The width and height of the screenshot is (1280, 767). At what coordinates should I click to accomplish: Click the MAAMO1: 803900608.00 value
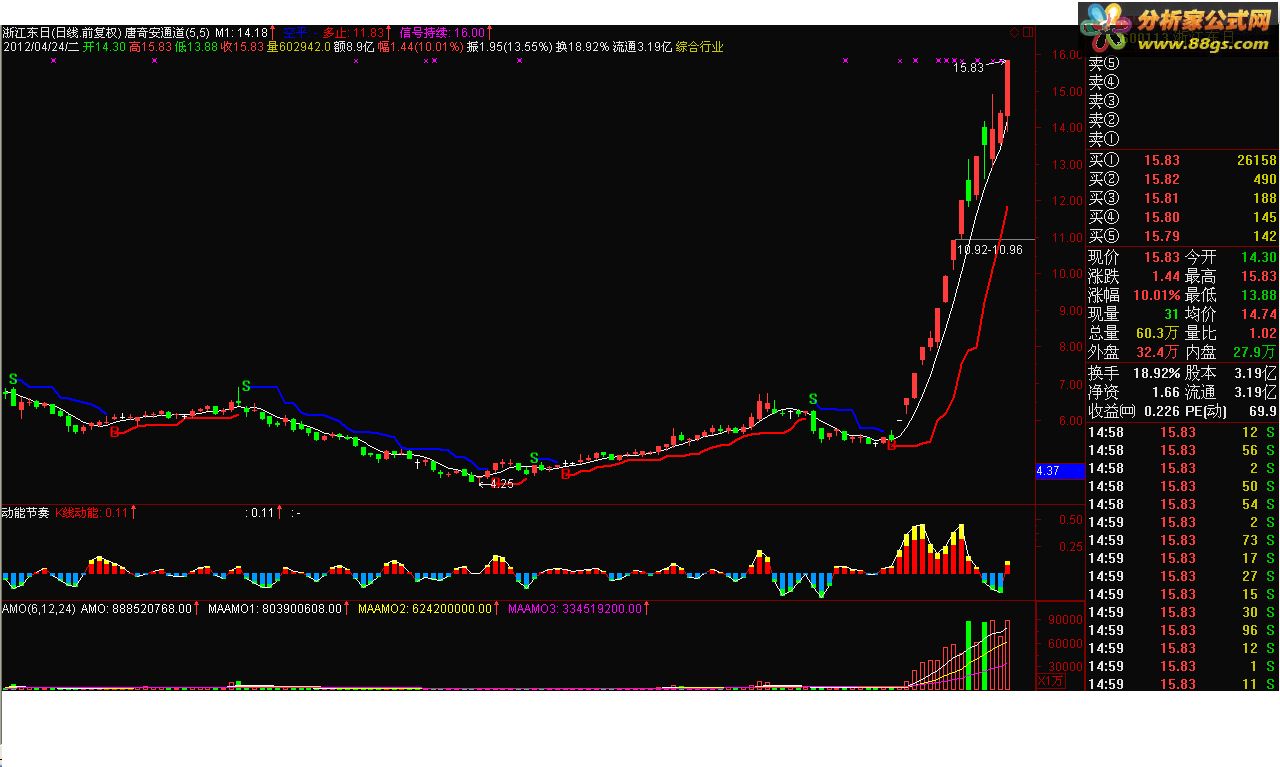point(275,608)
